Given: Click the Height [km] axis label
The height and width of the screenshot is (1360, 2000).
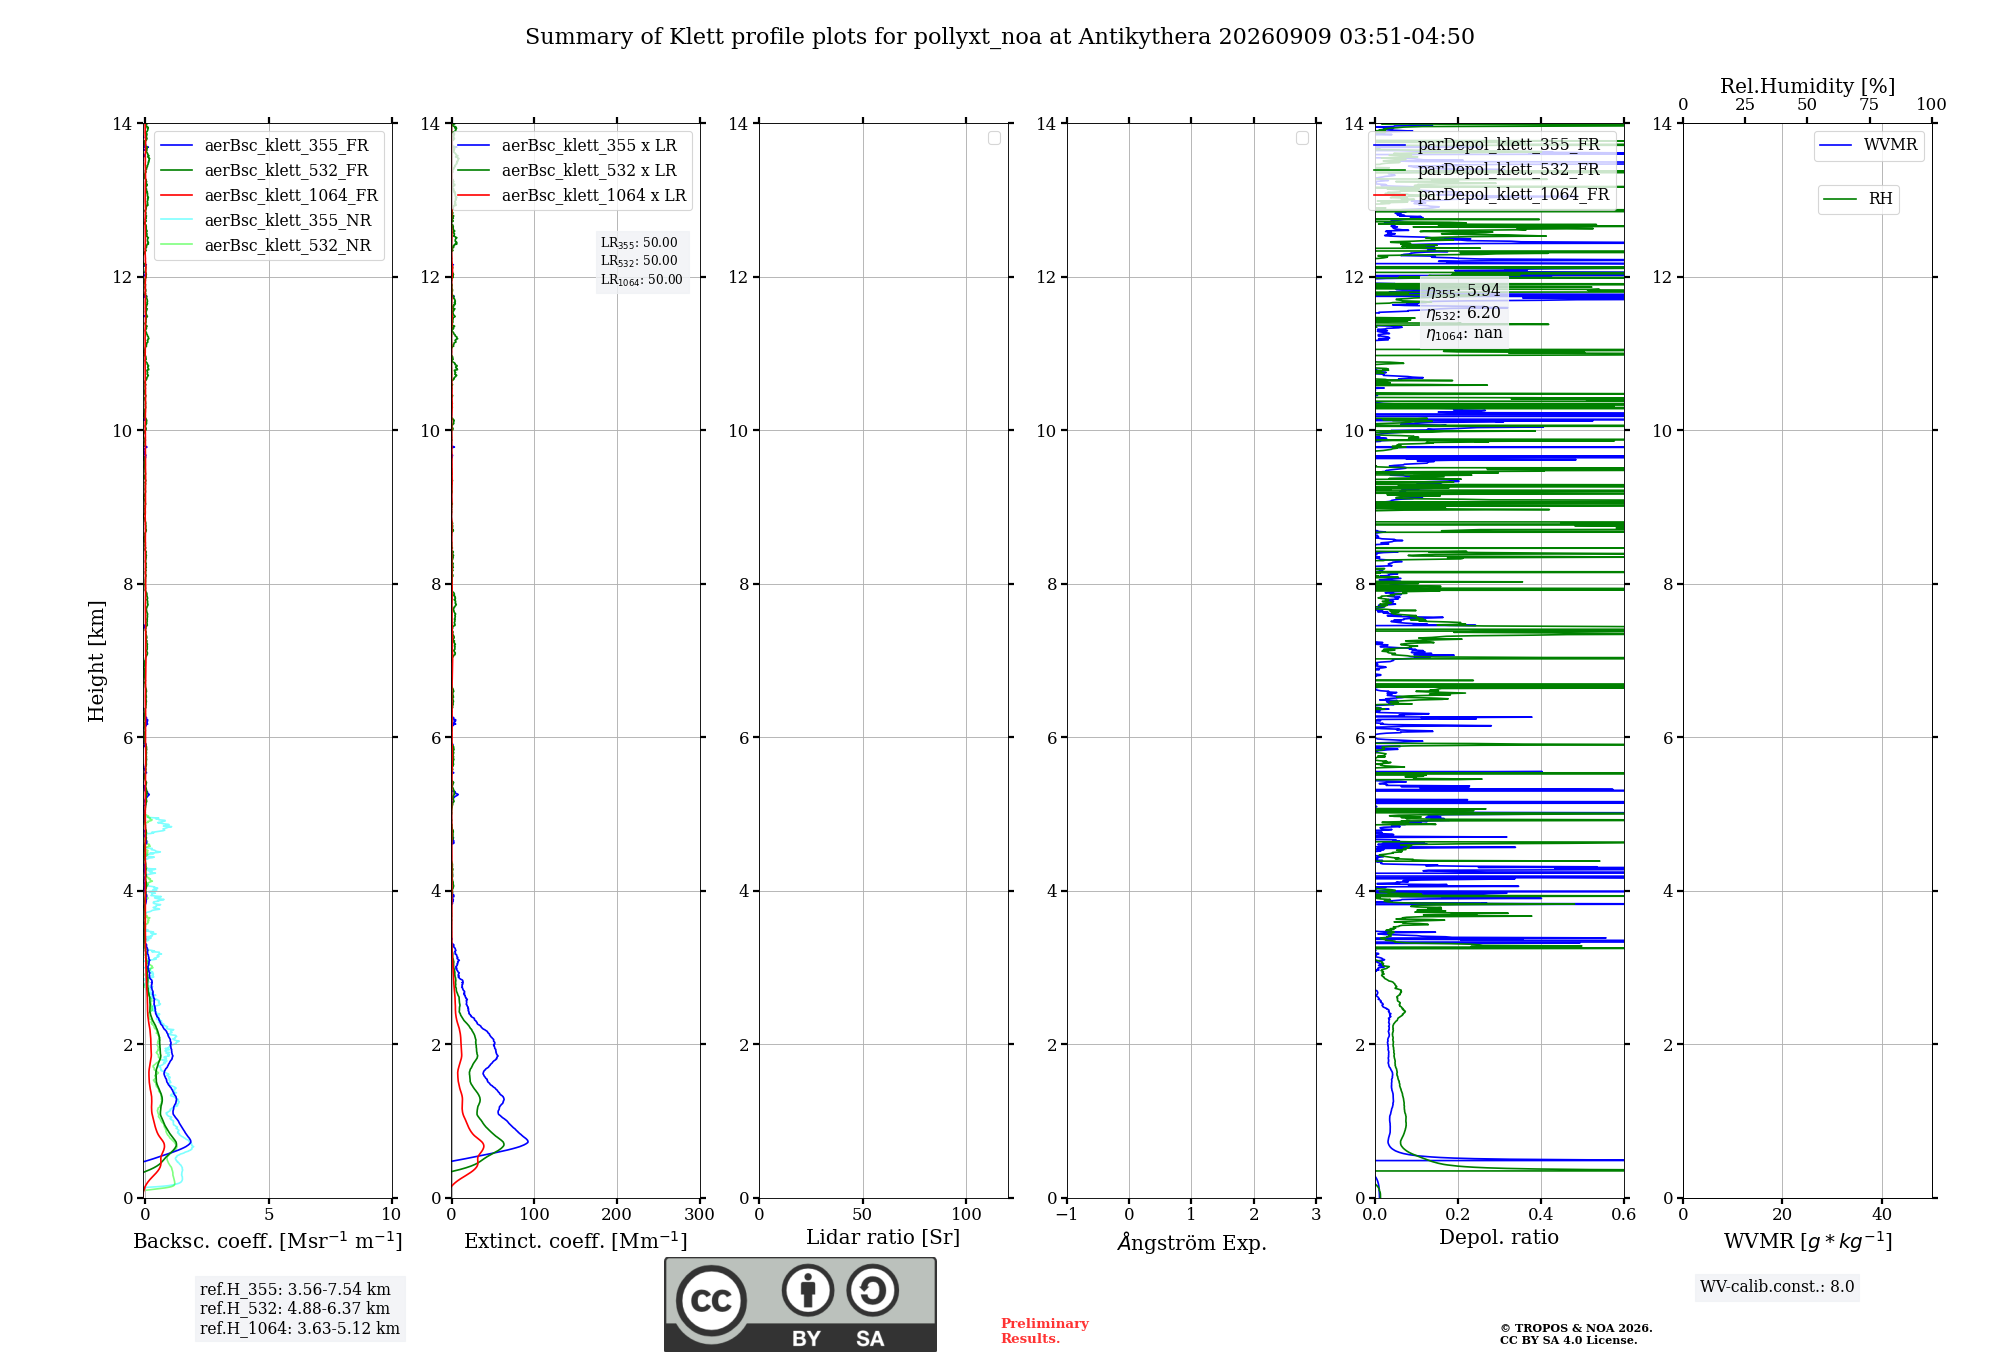Looking at the screenshot, I should [x=96, y=661].
